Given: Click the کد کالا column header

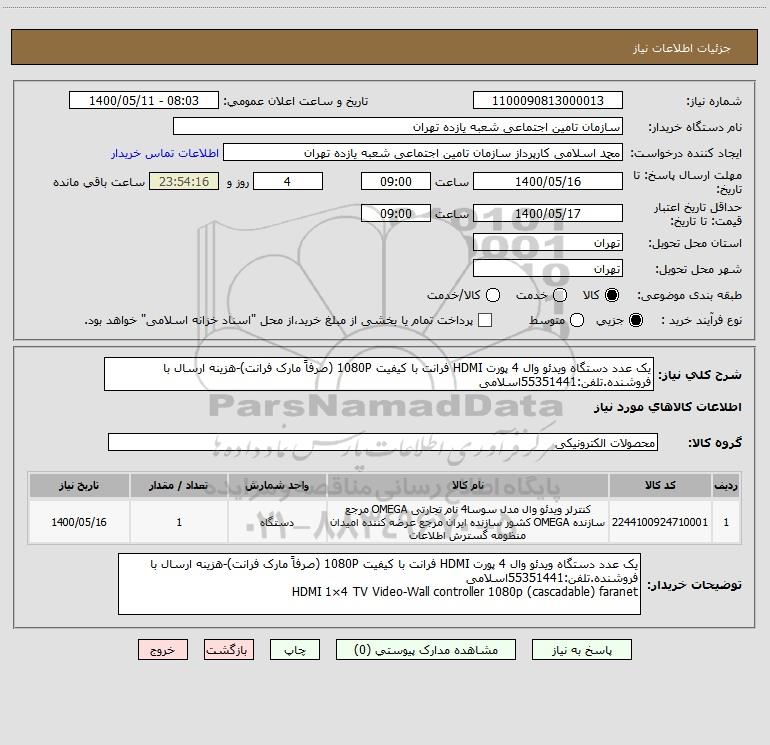Looking at the screenshot, I should [x=660, y=485].
